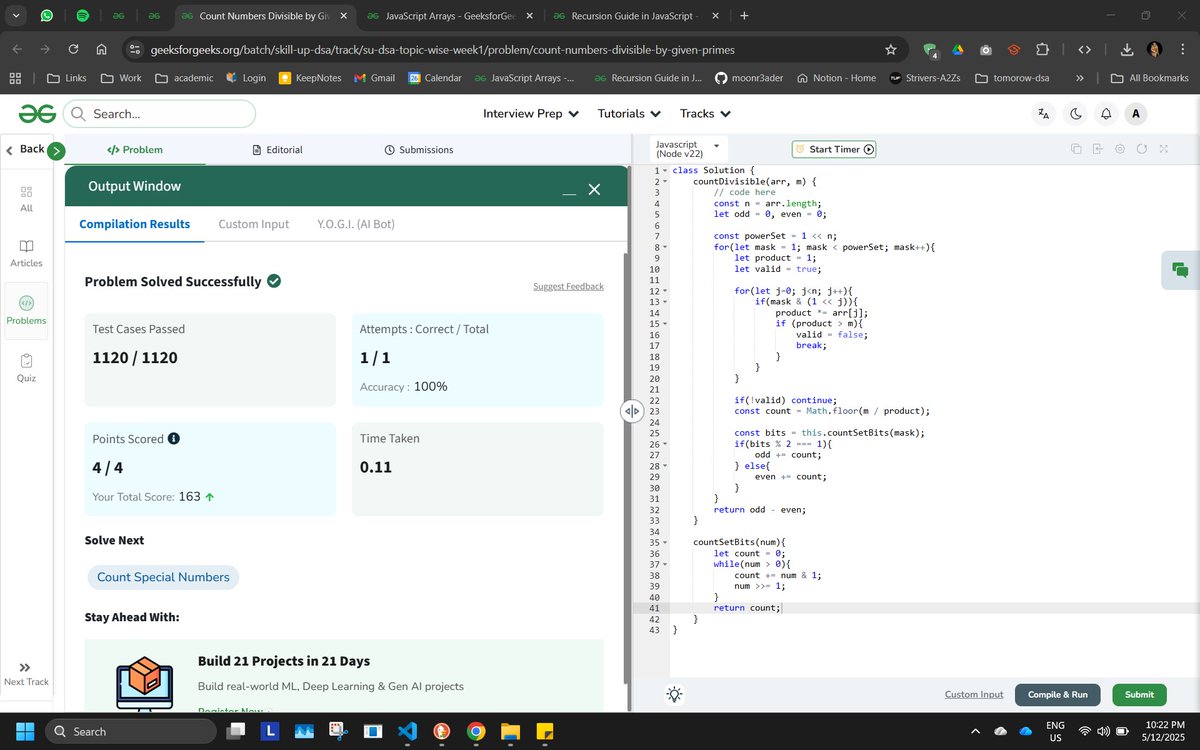
Task: Minimize the Output Window
Action: click(x=568, y=191)
